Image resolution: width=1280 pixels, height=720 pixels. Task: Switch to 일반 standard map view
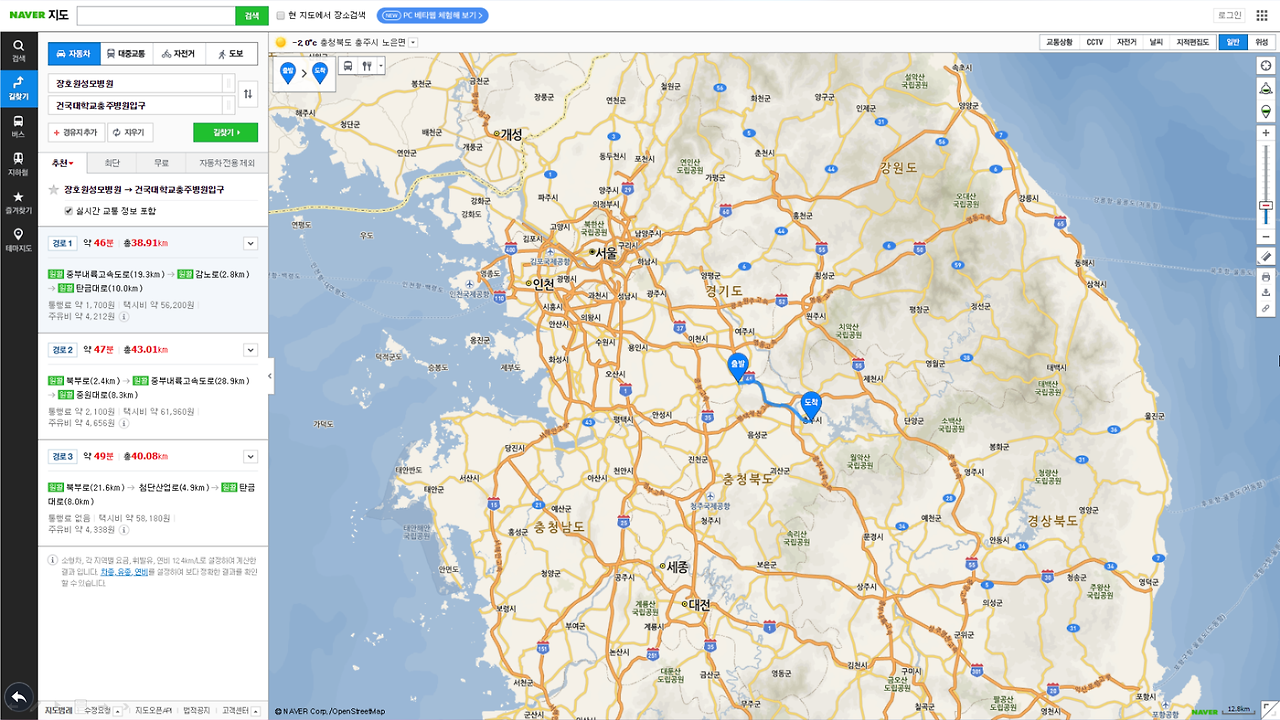pyautogui.click(x=1233, y=42)
